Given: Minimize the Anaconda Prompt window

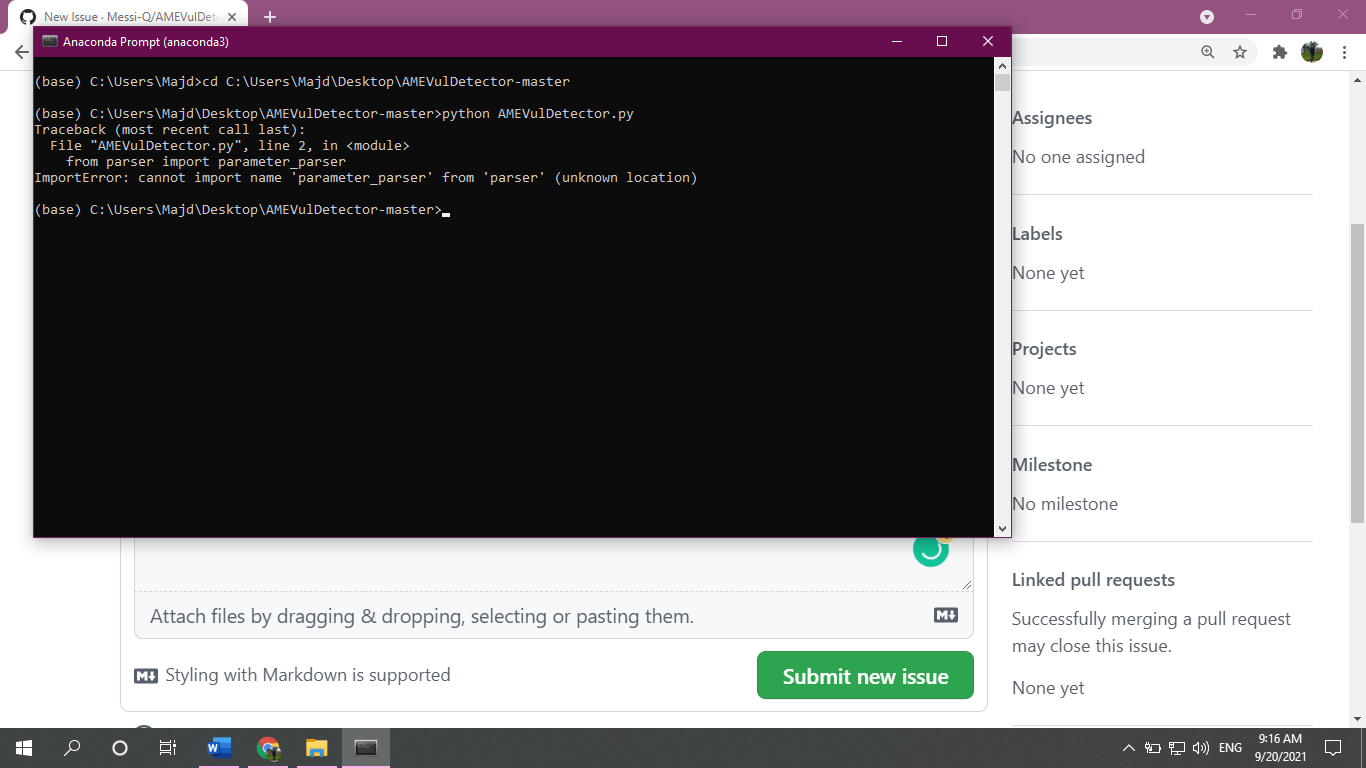Looking at the screenshot, I should tap(896, 41).
